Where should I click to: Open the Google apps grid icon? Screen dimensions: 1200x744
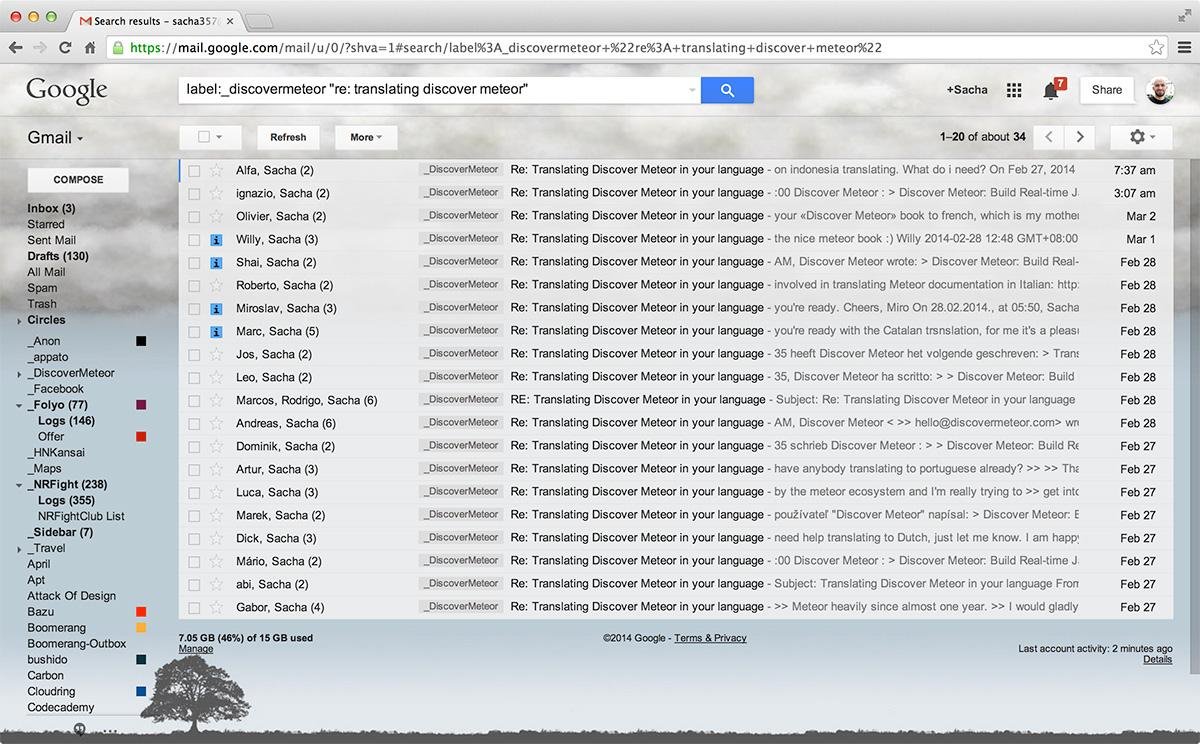pos(1014,90)
